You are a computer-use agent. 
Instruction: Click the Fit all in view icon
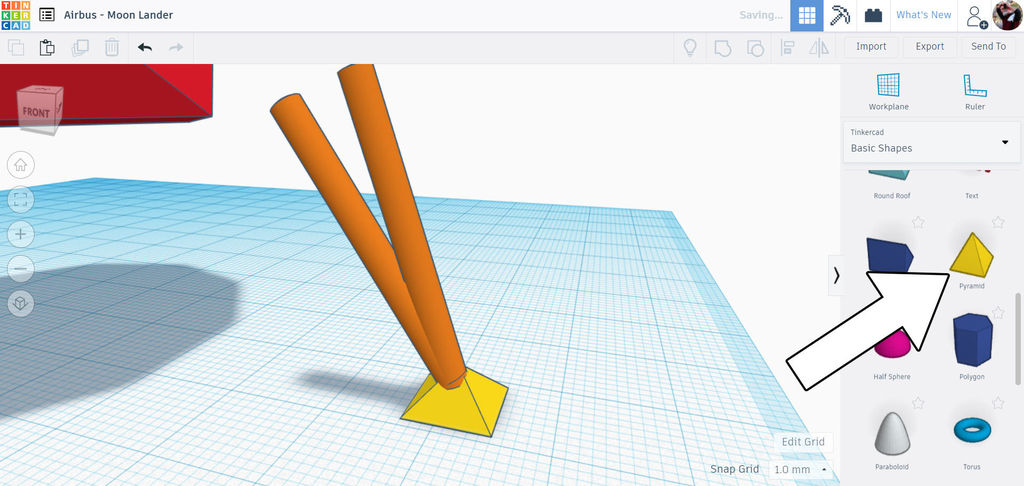pos(20,199)
